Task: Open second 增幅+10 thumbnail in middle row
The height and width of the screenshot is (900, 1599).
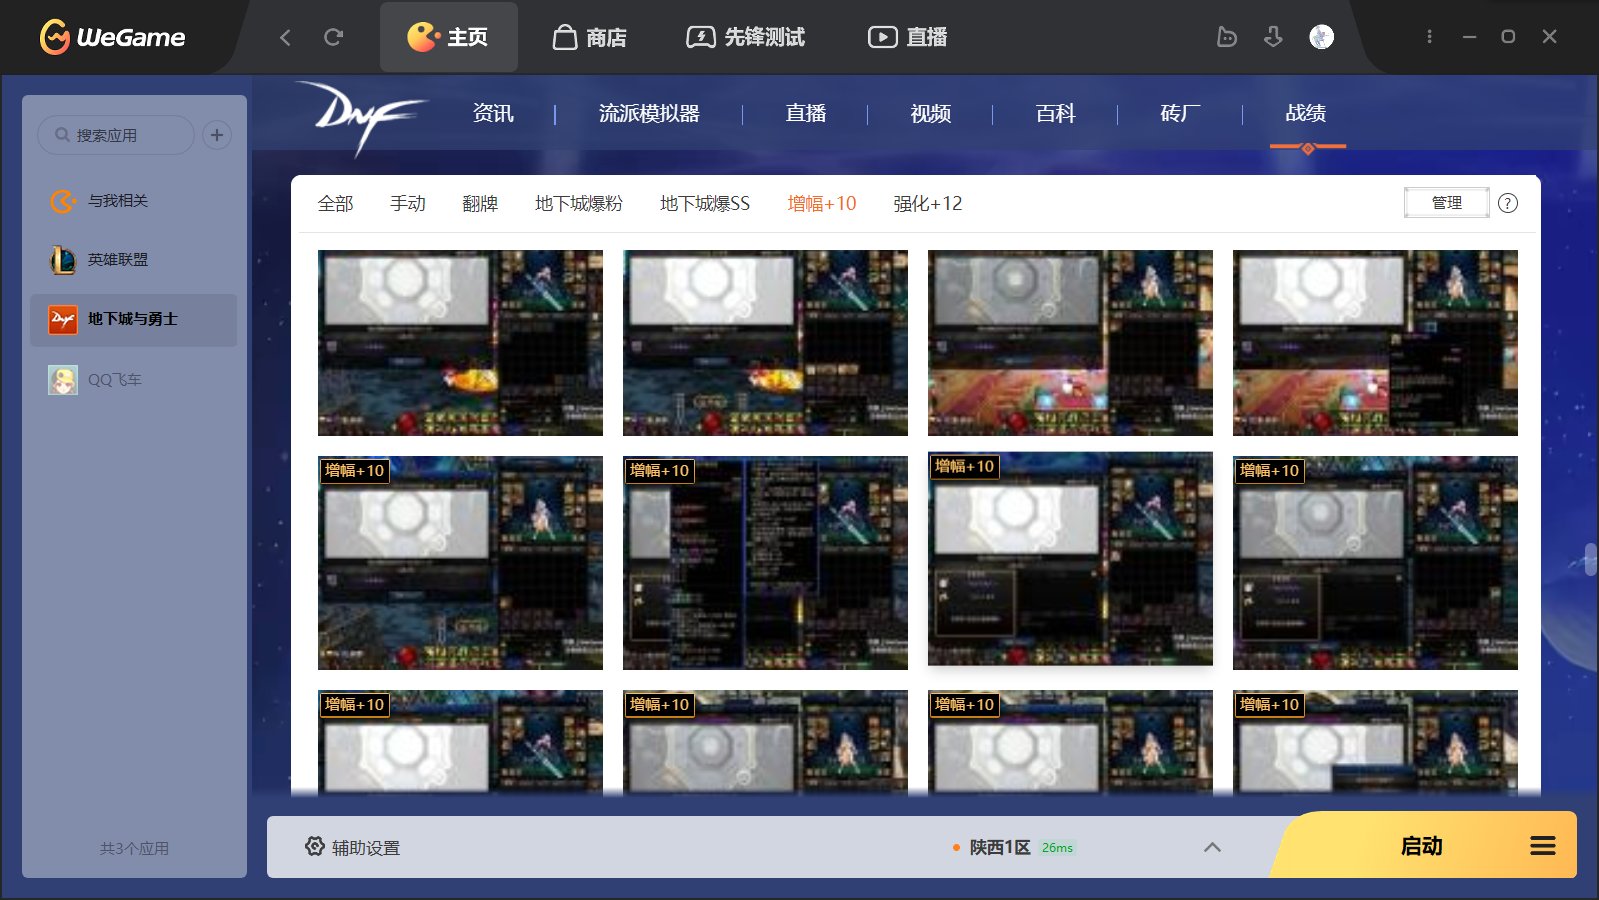Action: pyautogui.click(x=765, y=563)
